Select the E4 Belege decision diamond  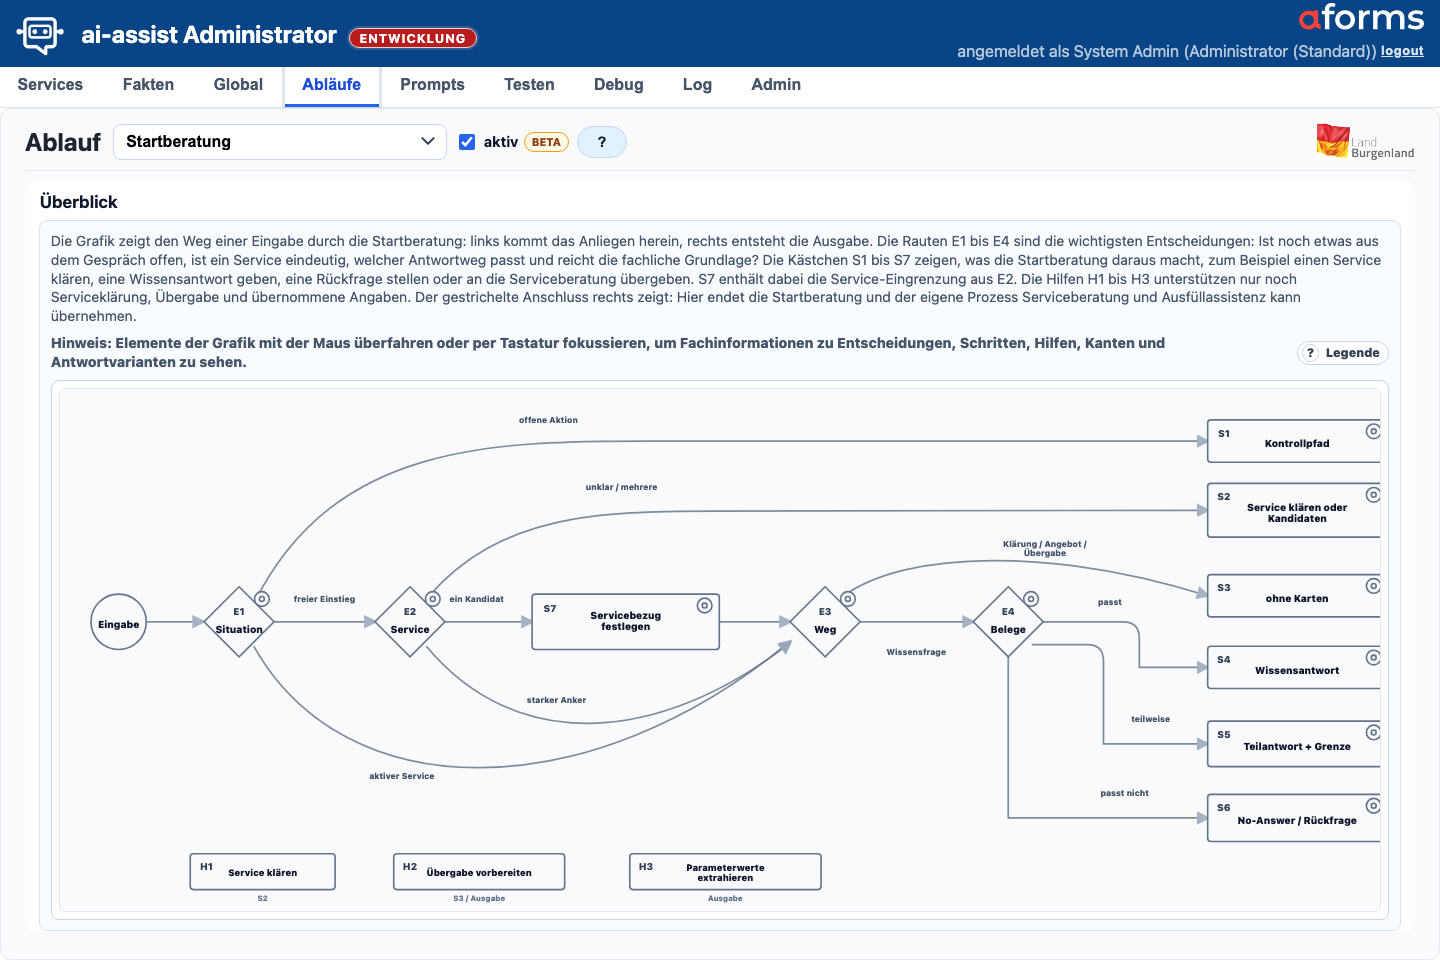[x=1008, y=622]
